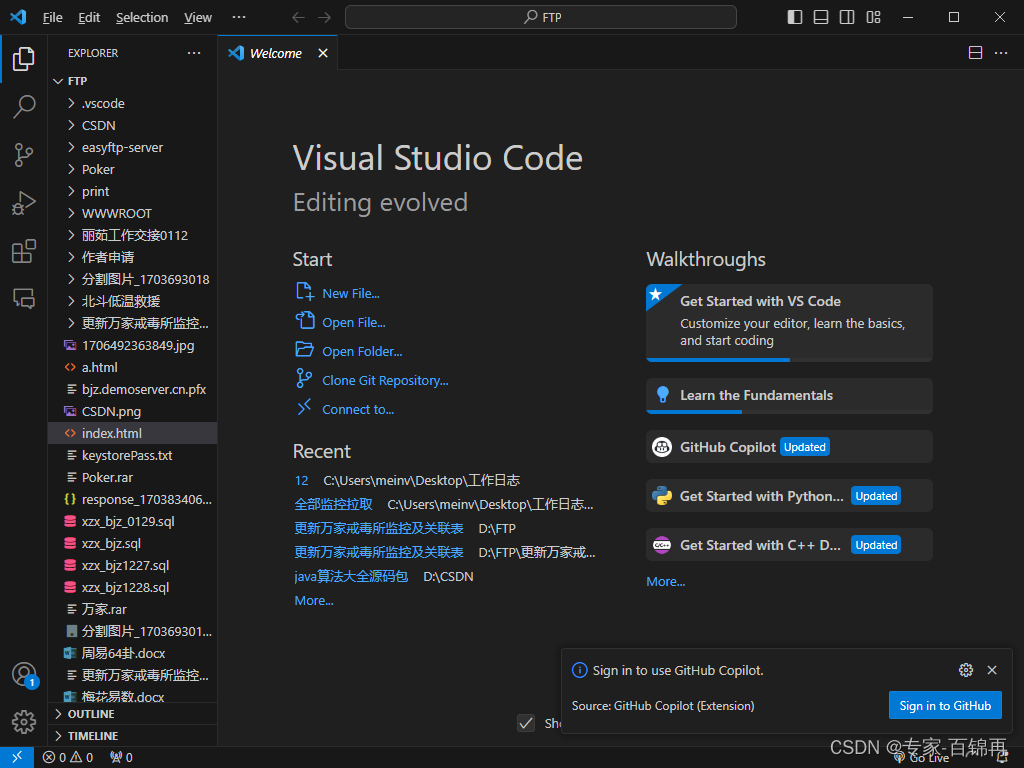Open the Explorer view in activity bar

click(x=24, y=59)
